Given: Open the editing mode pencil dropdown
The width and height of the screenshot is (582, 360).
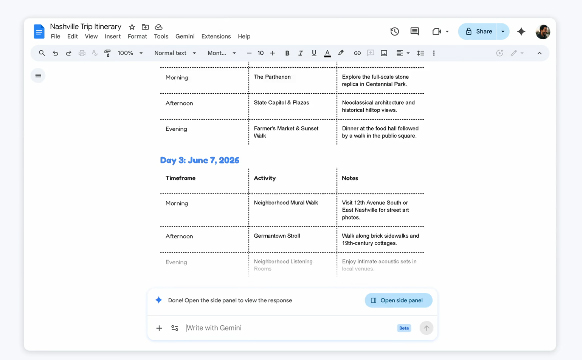Looking at the screenshot, I should pyautogui.click(x=517, y=53).
